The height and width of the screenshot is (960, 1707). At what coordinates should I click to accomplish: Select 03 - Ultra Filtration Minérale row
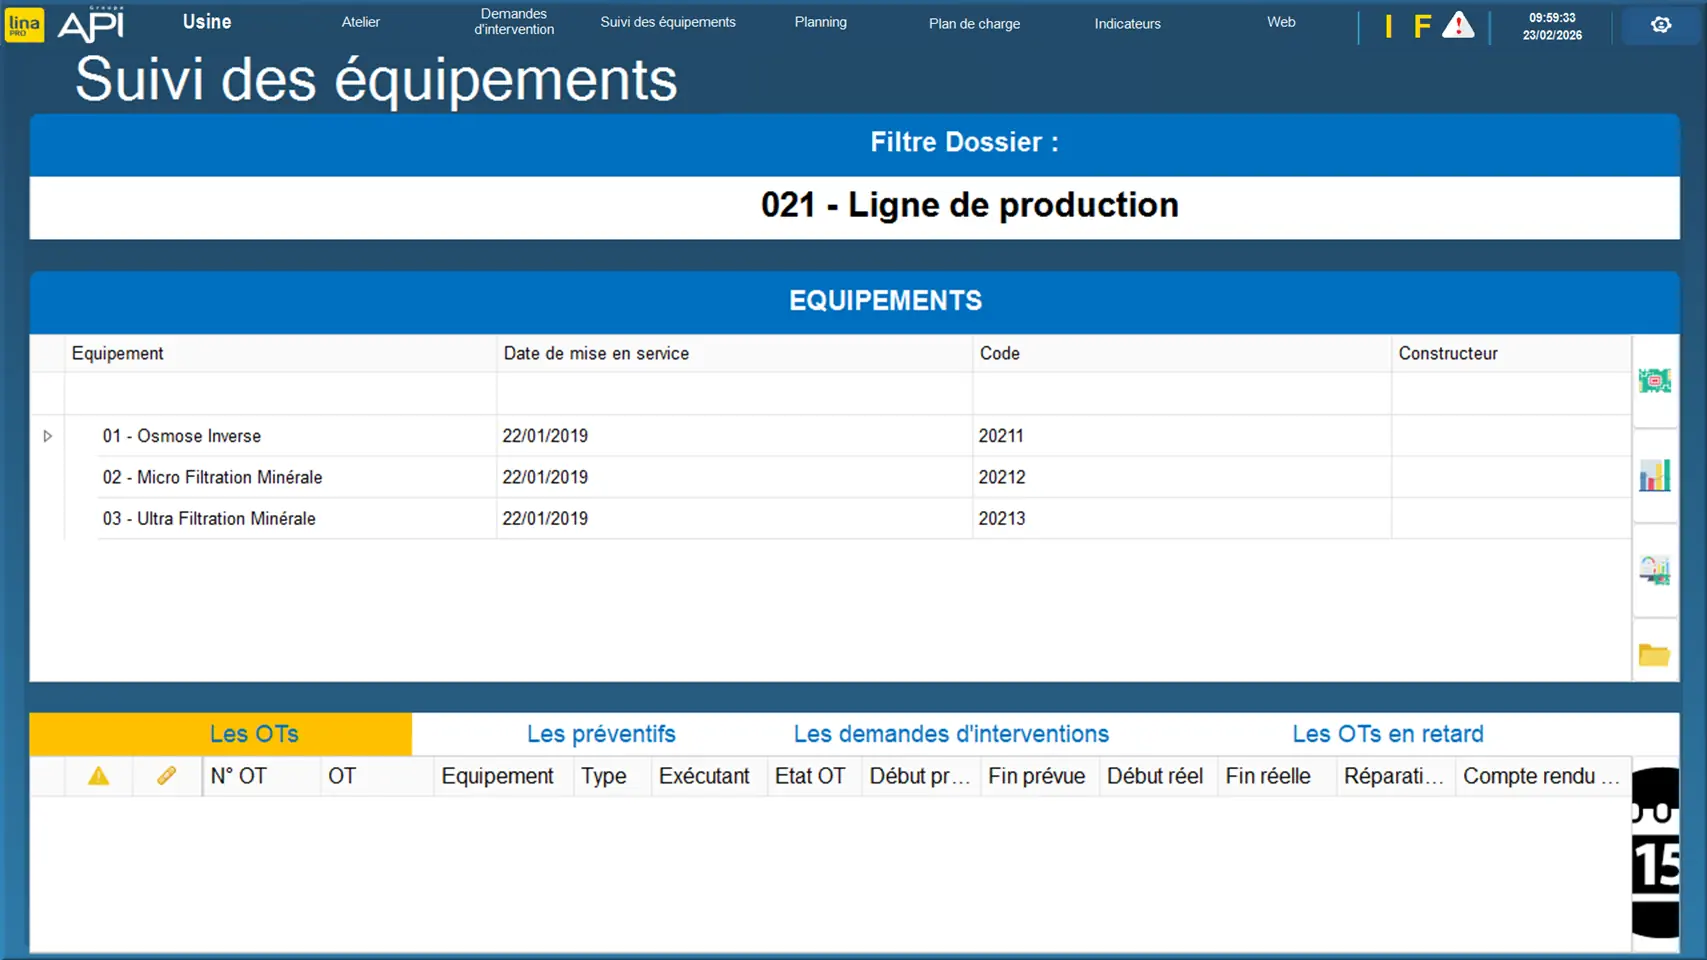point(209,519)
